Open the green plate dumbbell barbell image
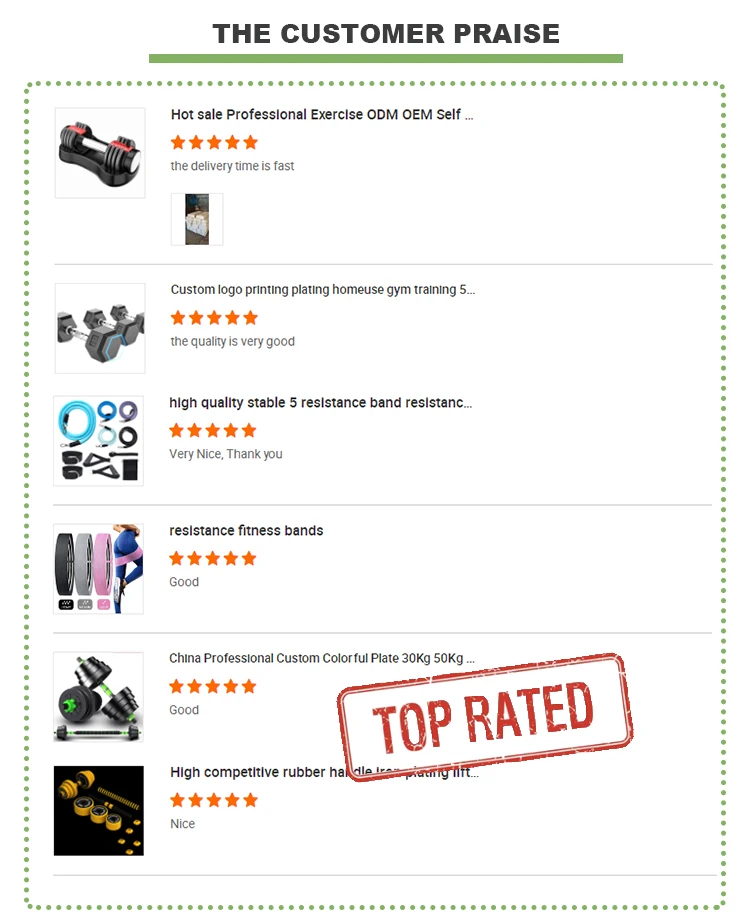Screen dimensions: 750x921 99,697
